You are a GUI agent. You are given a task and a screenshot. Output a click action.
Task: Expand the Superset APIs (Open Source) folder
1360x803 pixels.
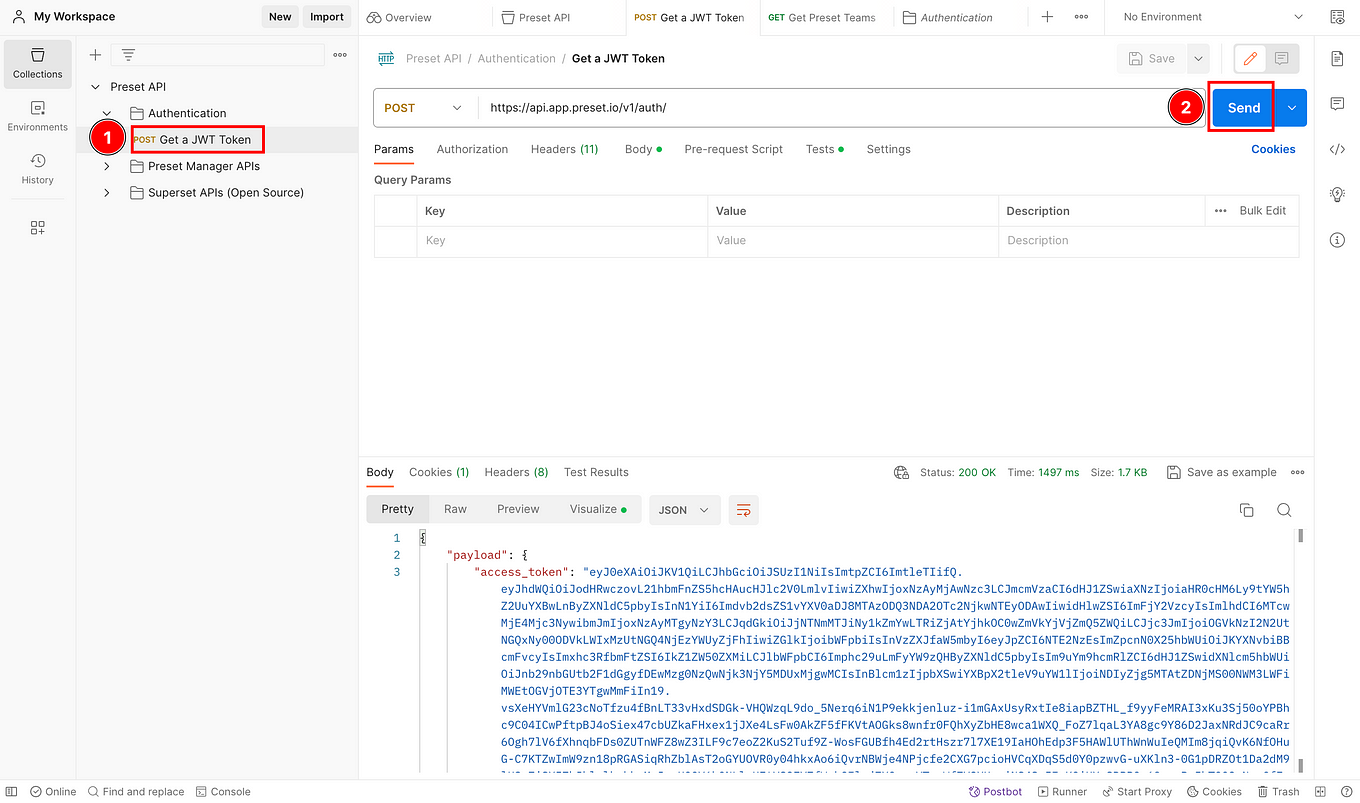106,192
